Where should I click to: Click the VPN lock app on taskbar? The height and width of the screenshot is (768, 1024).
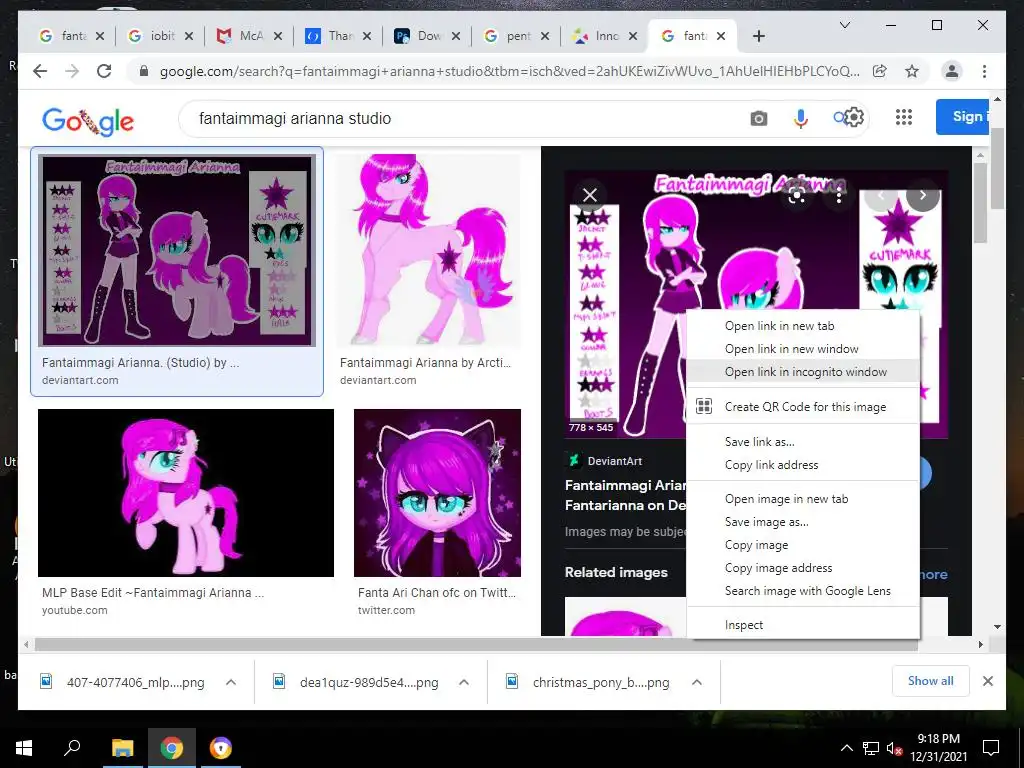(x=221, y=748)
